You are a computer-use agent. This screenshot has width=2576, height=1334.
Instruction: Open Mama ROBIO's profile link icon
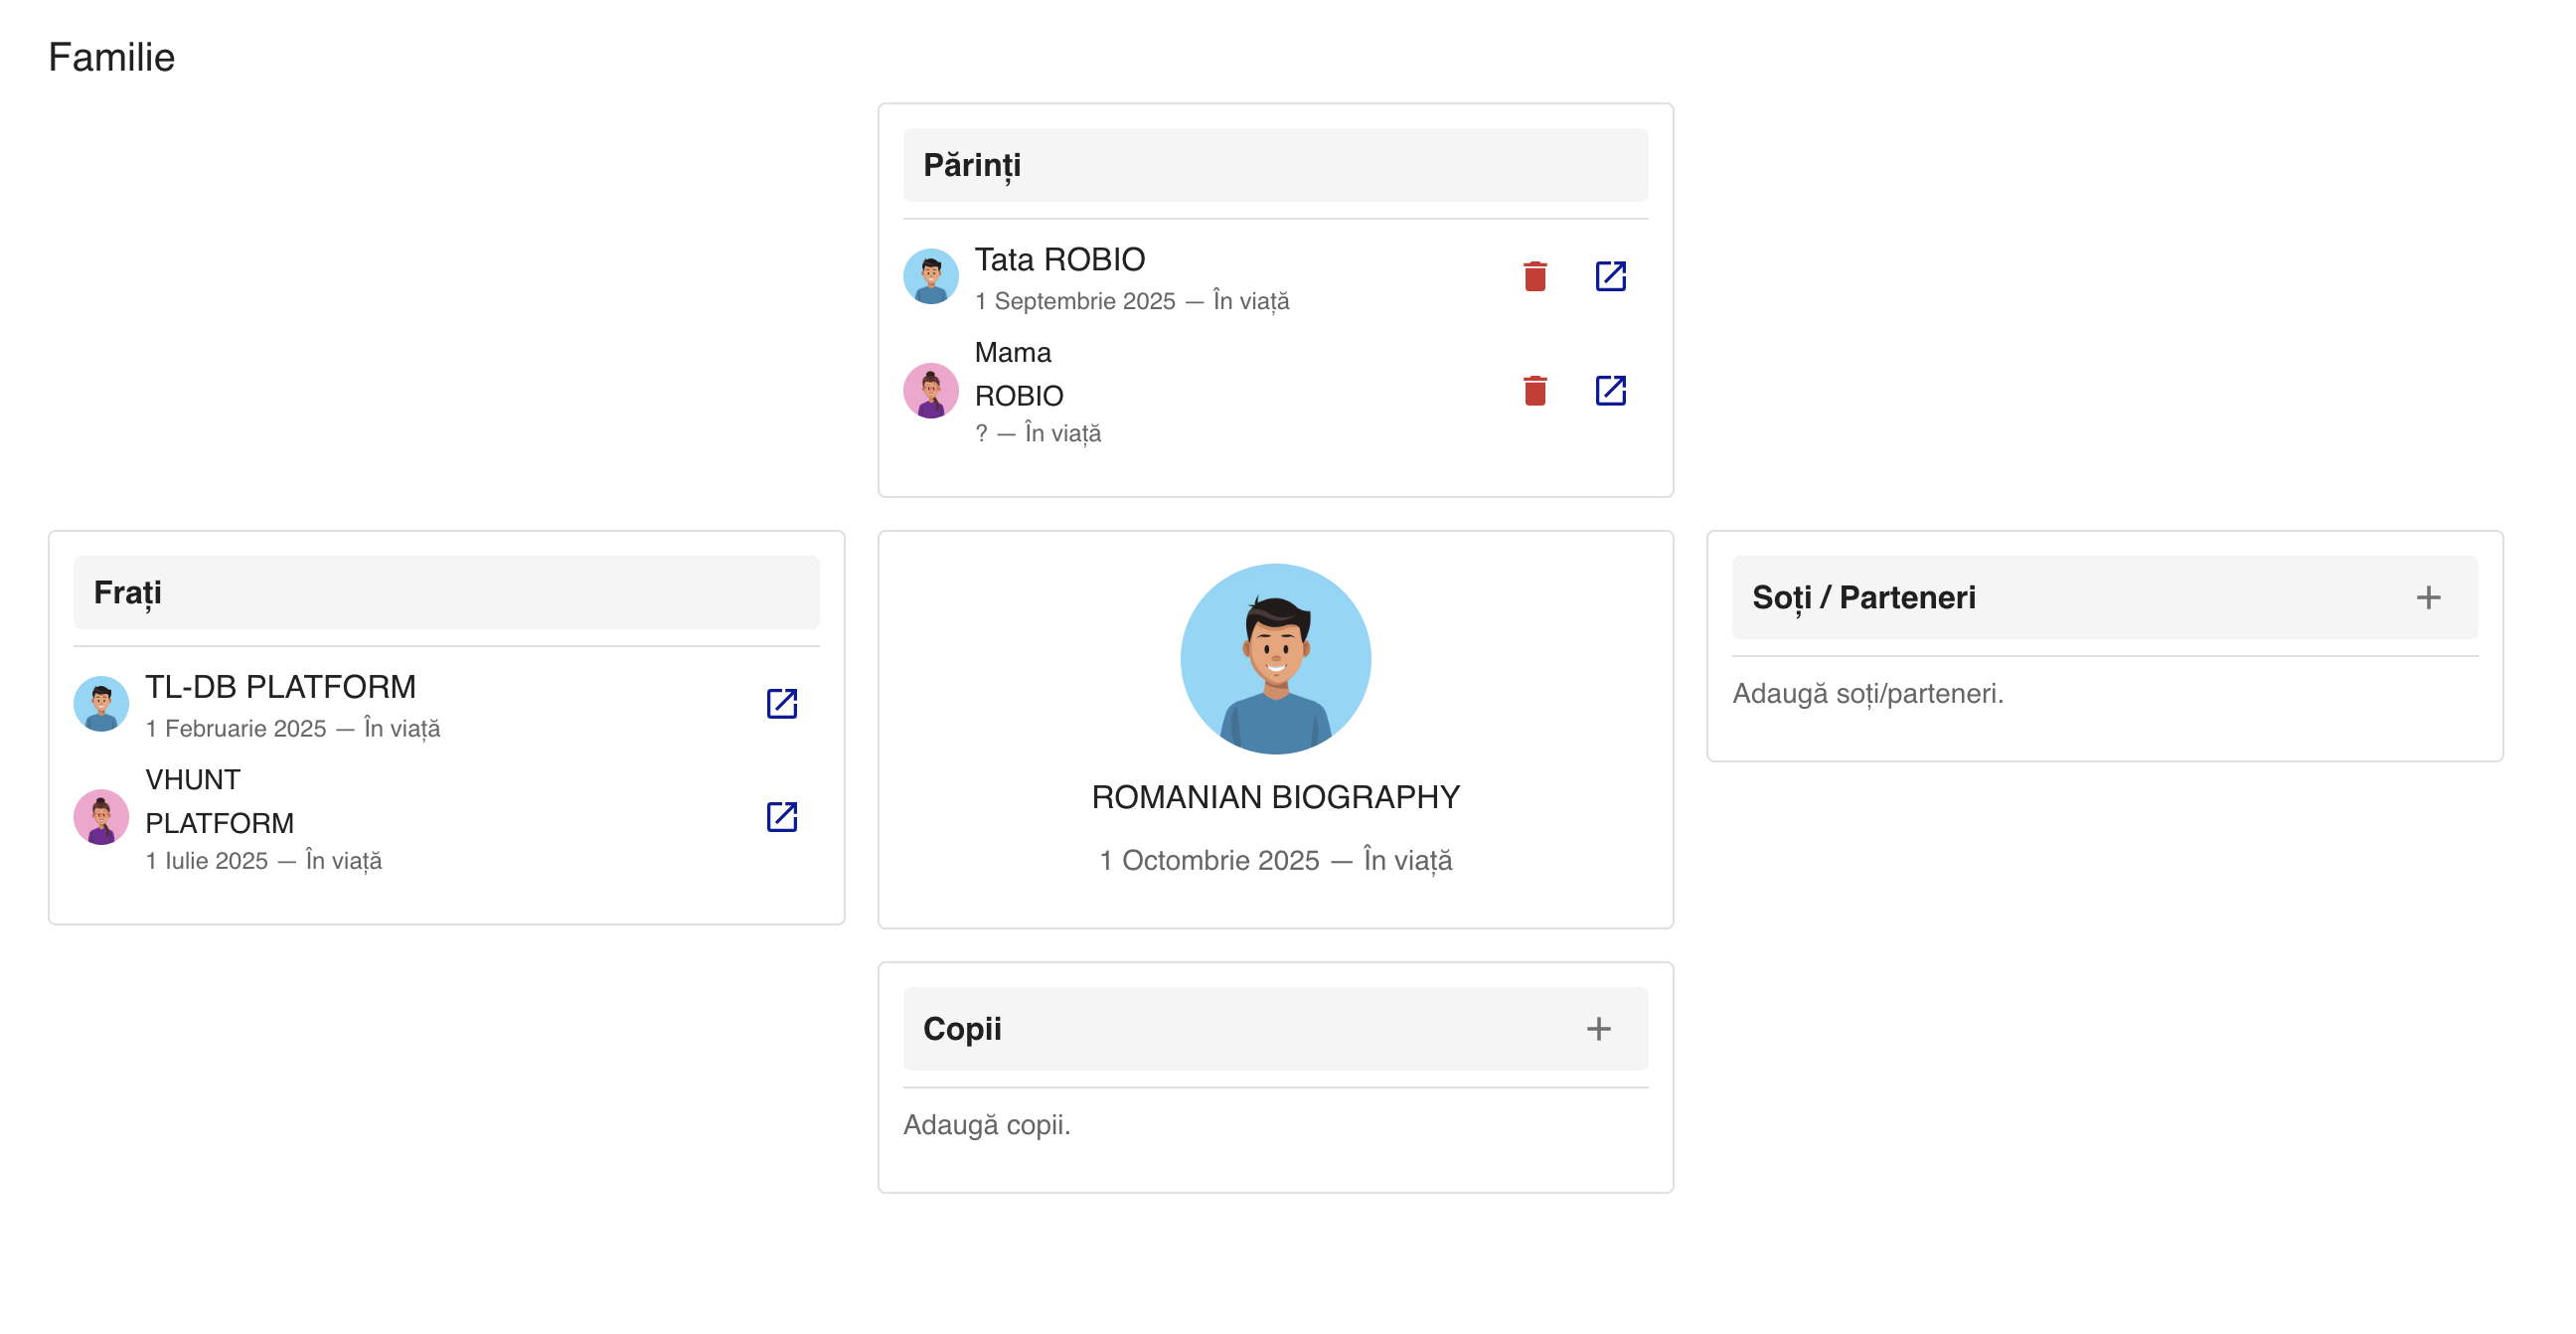coord(1609,390)
